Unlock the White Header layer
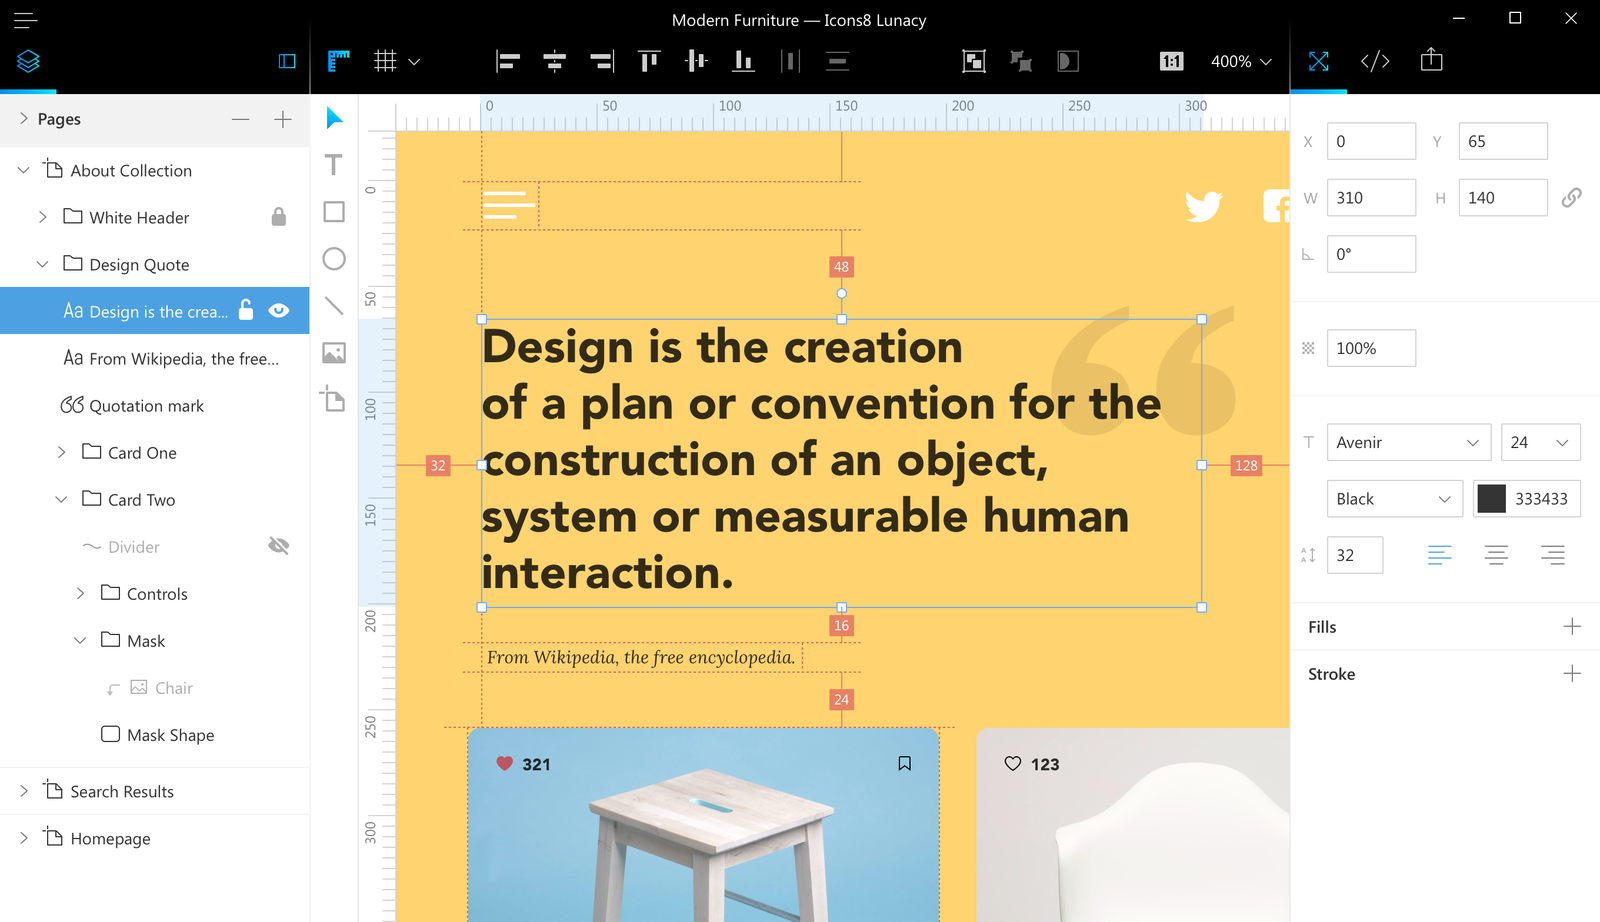 [x=278, y=217]
